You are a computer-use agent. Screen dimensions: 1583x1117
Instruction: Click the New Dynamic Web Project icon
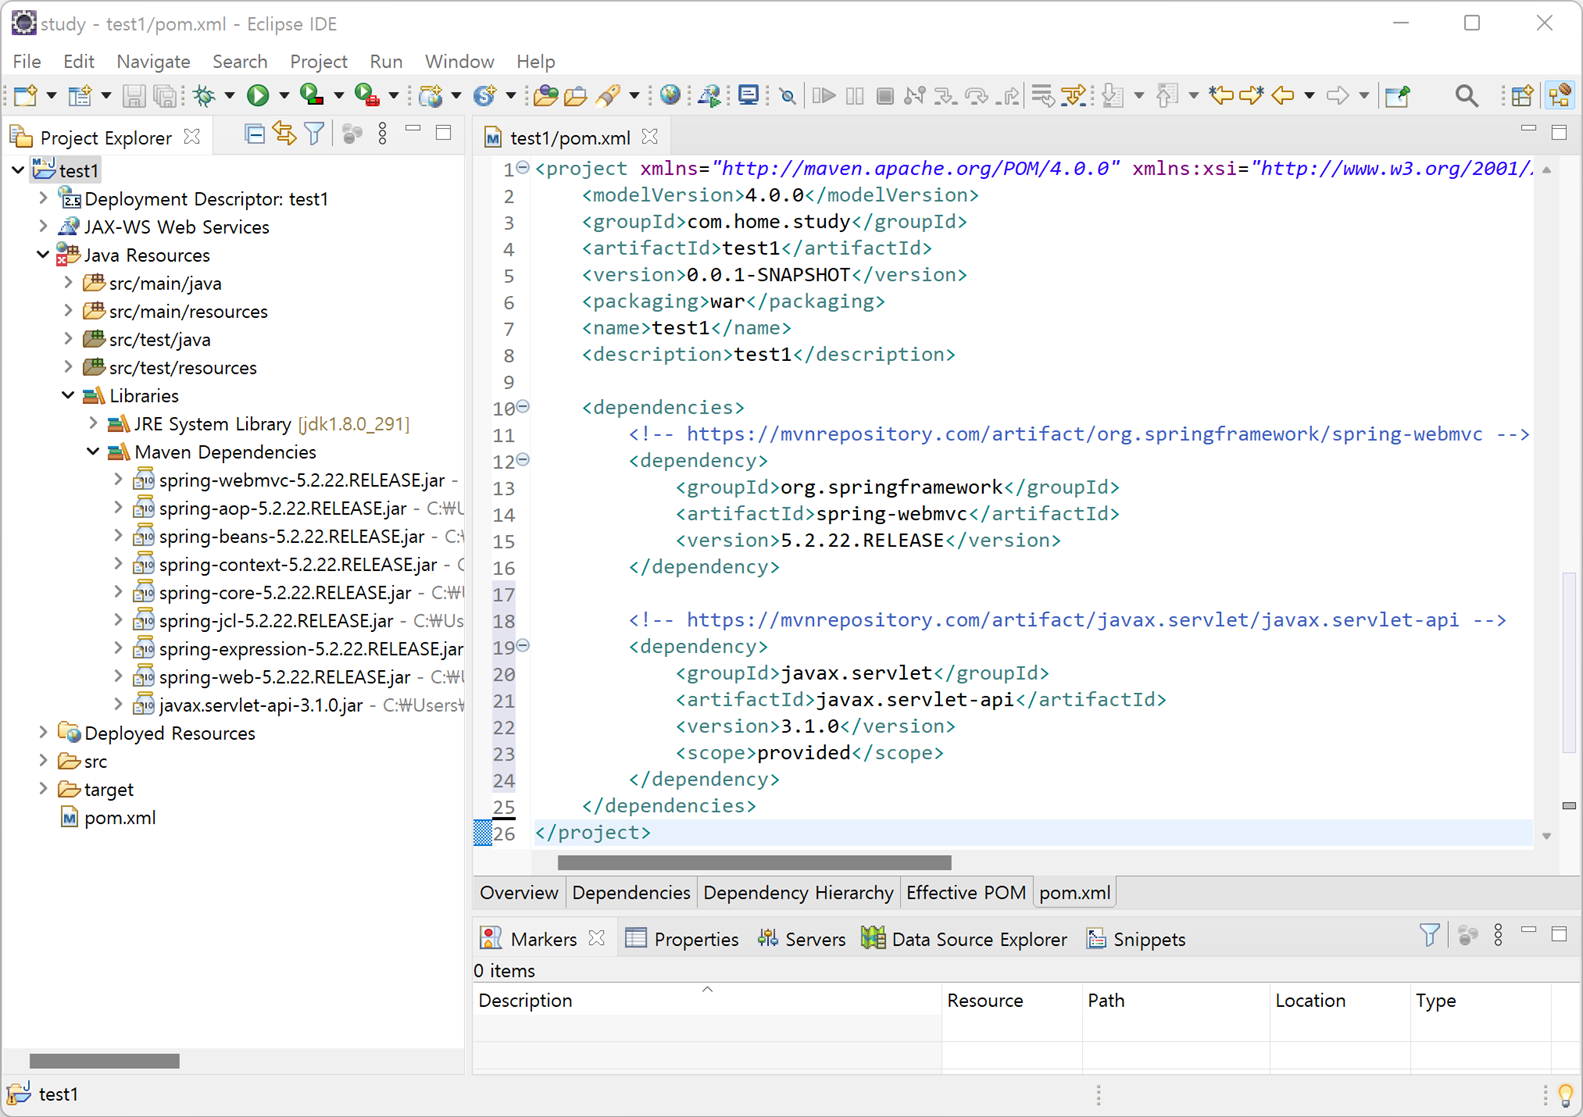coord(431,96)
